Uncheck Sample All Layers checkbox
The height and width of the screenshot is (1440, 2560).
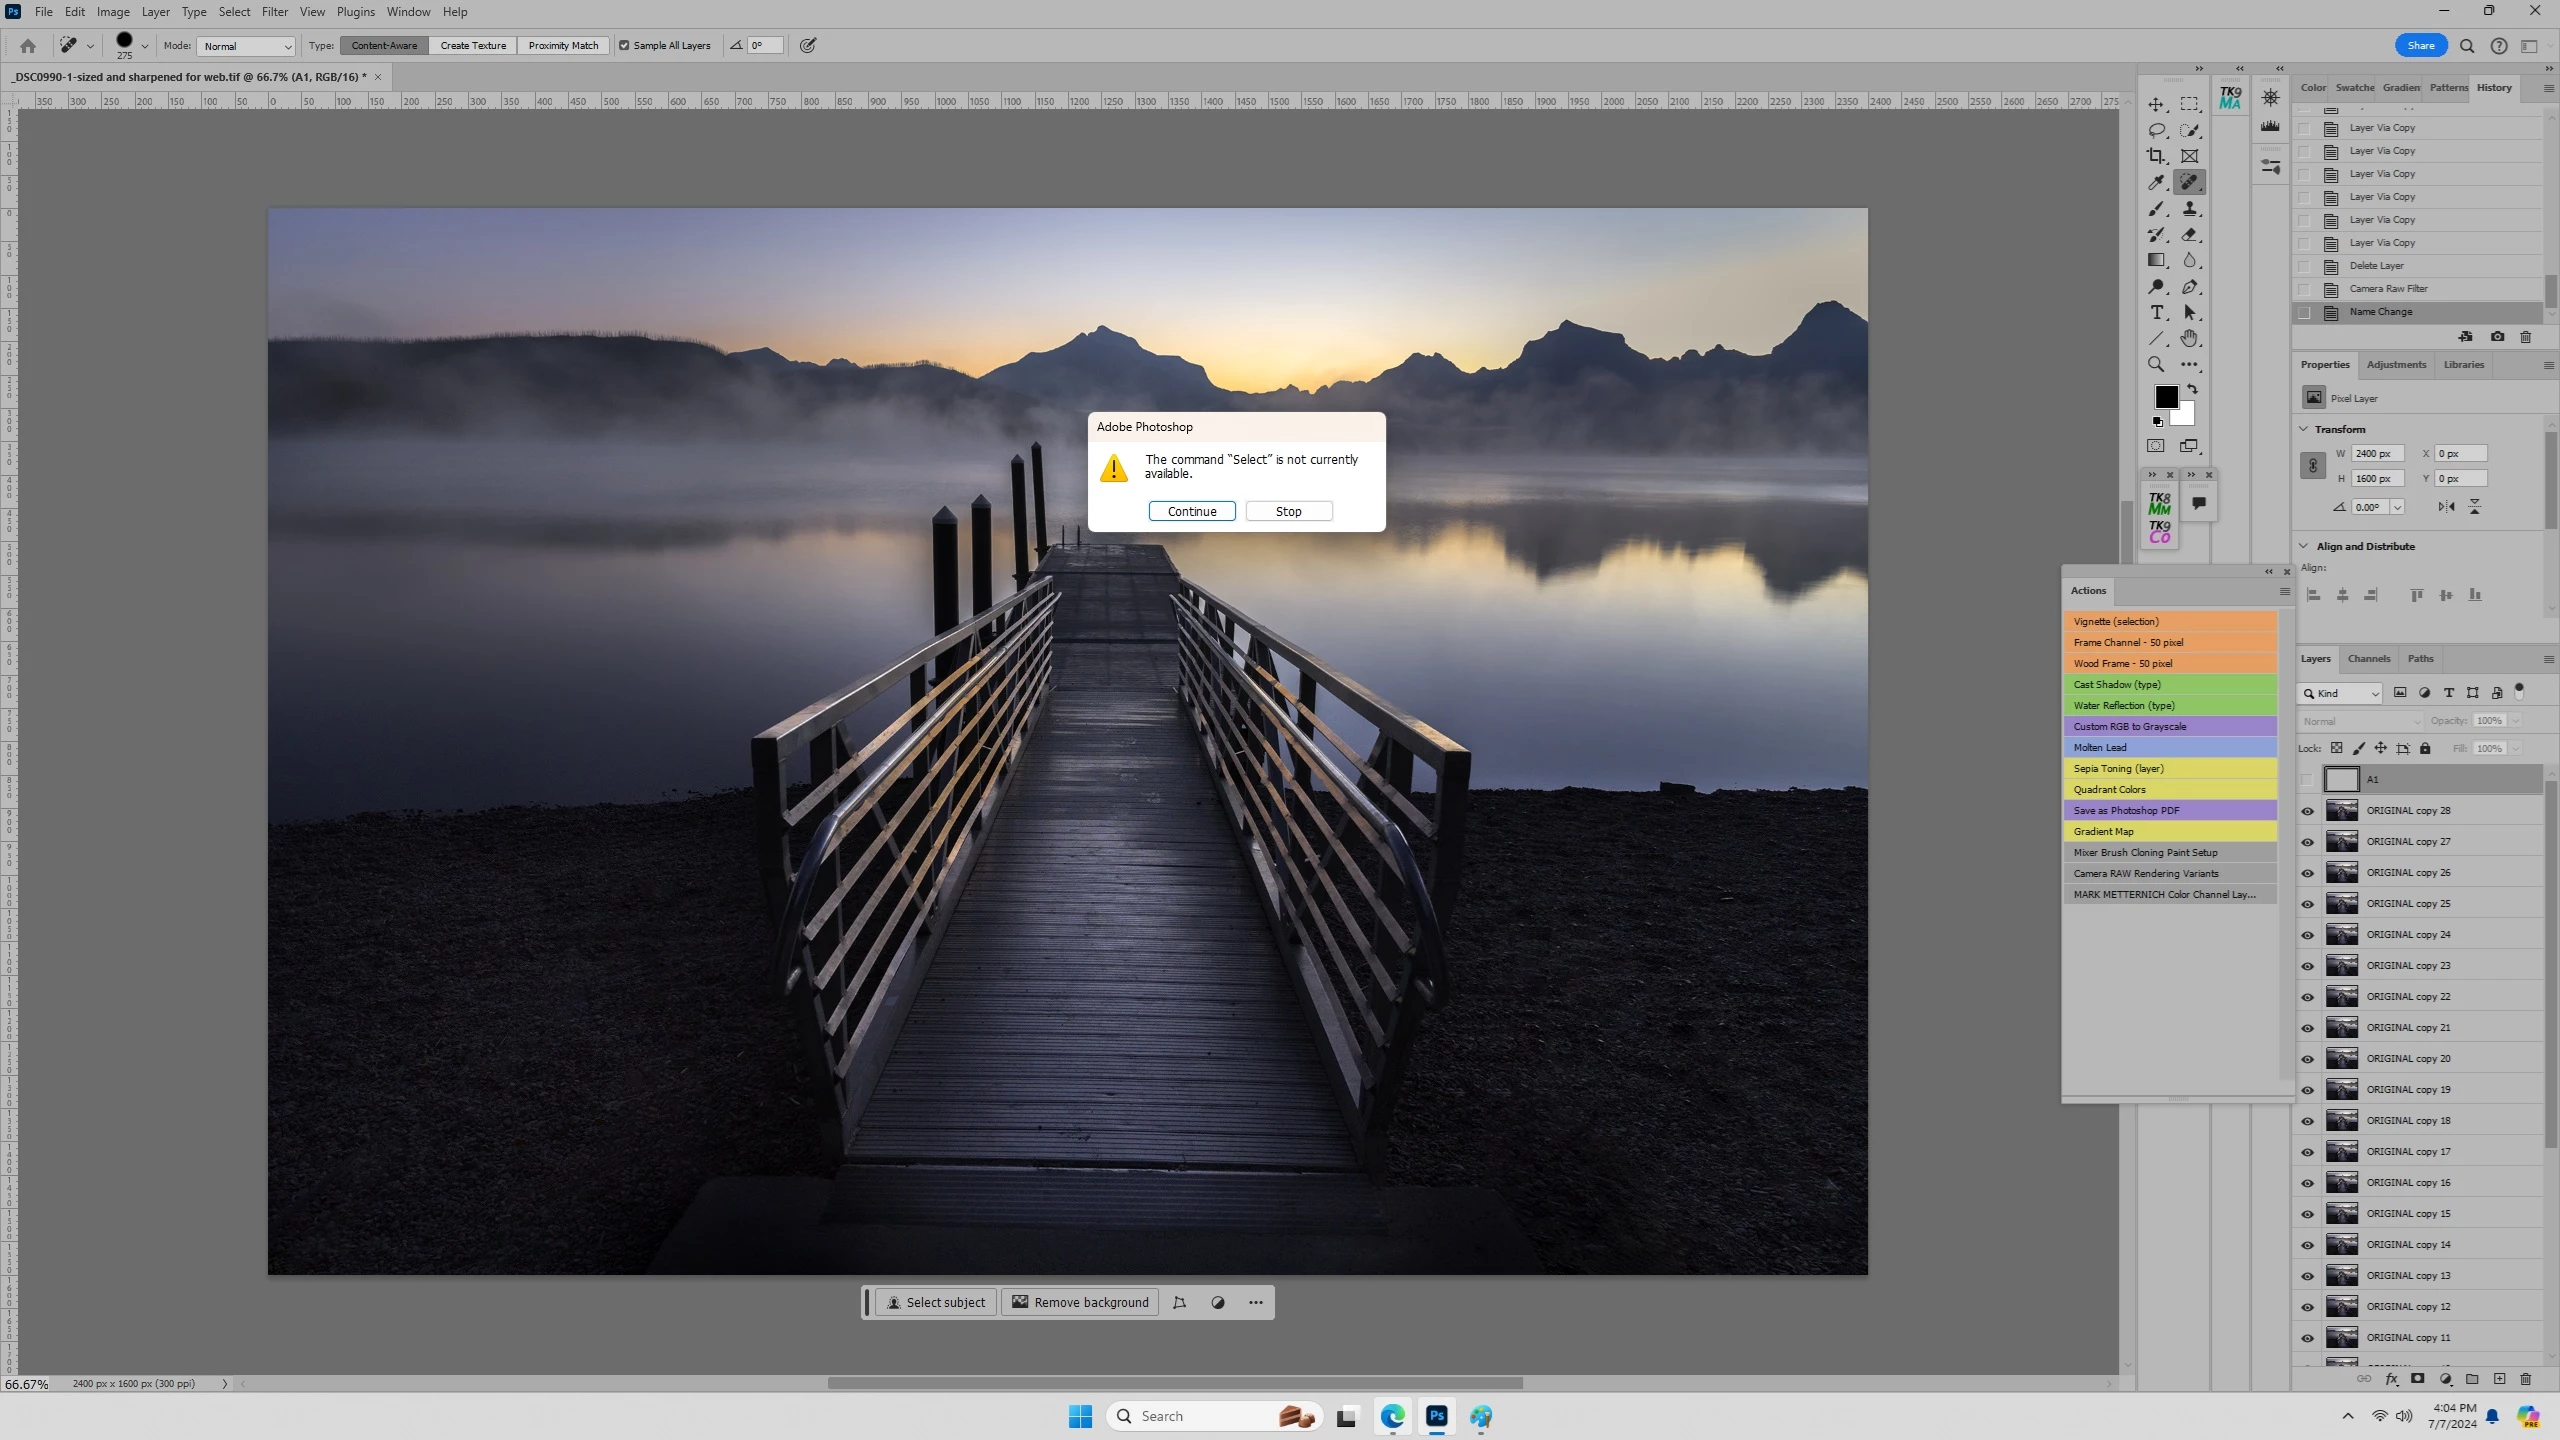point(624,45)
